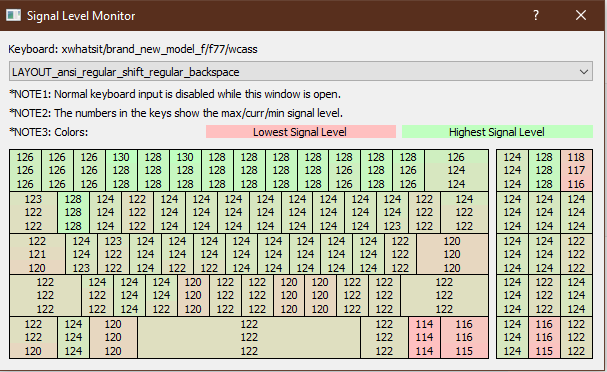Click the green Highest Signal Level swatch
This screenshot has width=607, height=372.
coord(497,132)
